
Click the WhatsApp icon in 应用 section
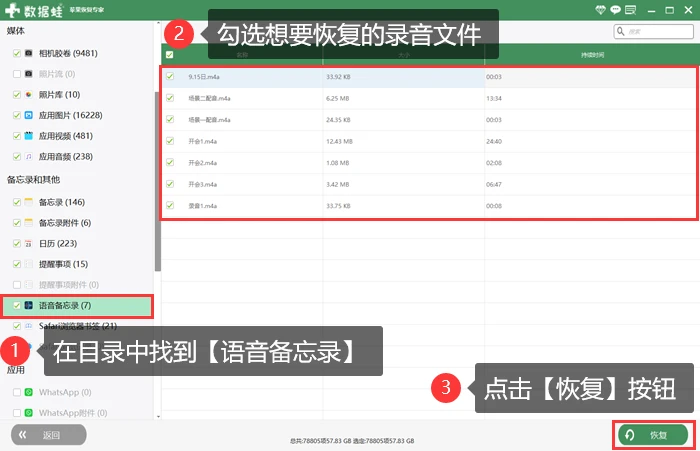[x=29, y=392]
